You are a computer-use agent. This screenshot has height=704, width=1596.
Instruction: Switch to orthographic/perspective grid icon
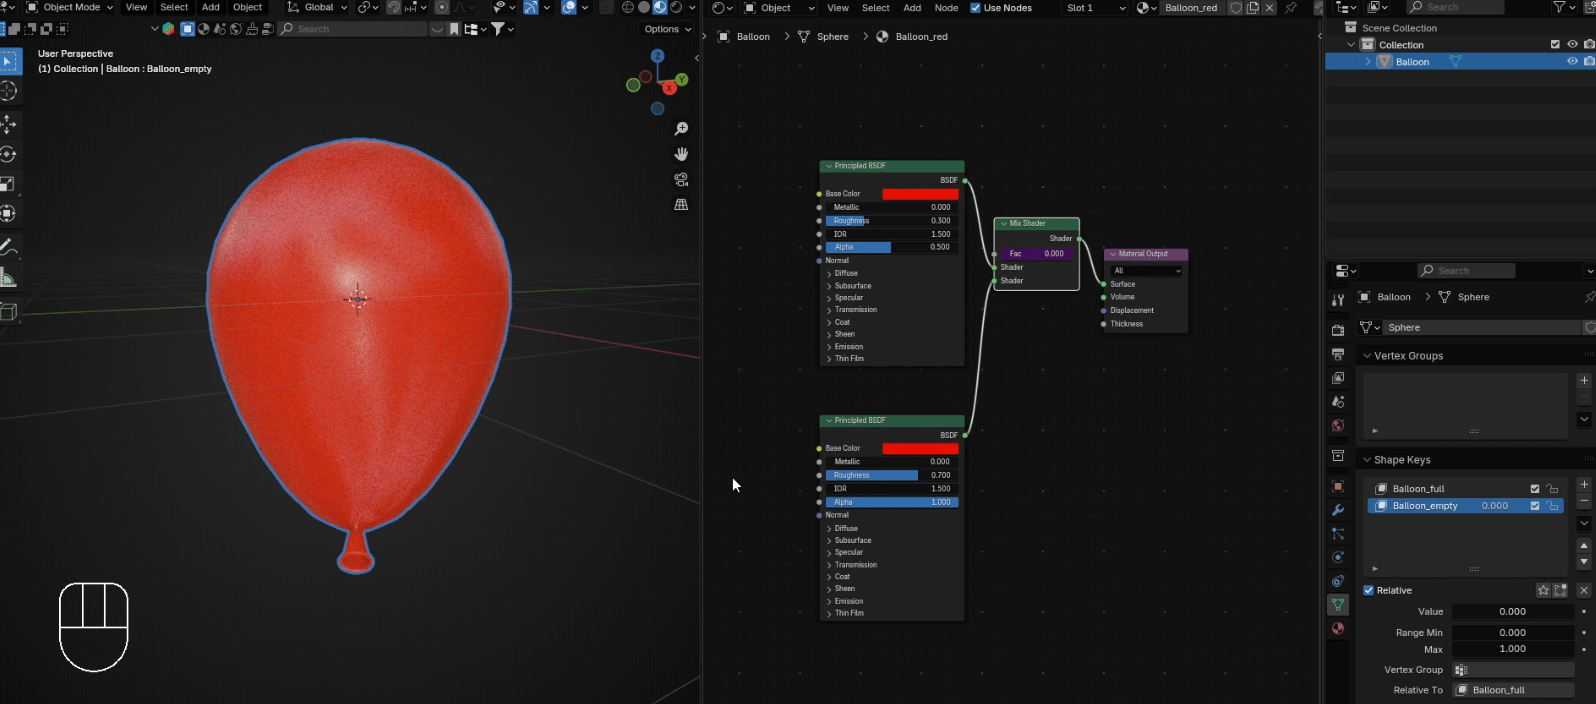pos(681,205)
